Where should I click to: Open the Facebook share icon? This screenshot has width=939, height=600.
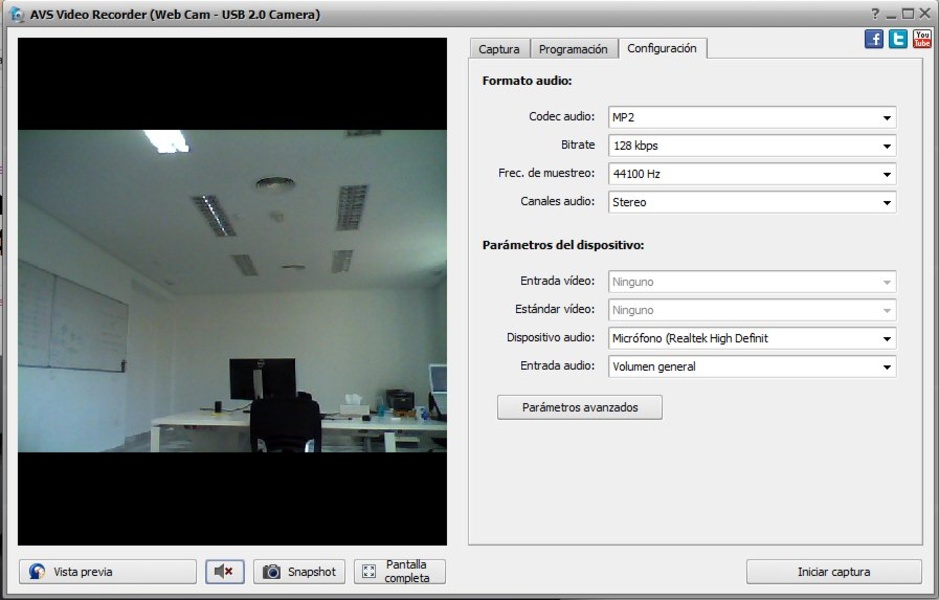pos(874,40)
